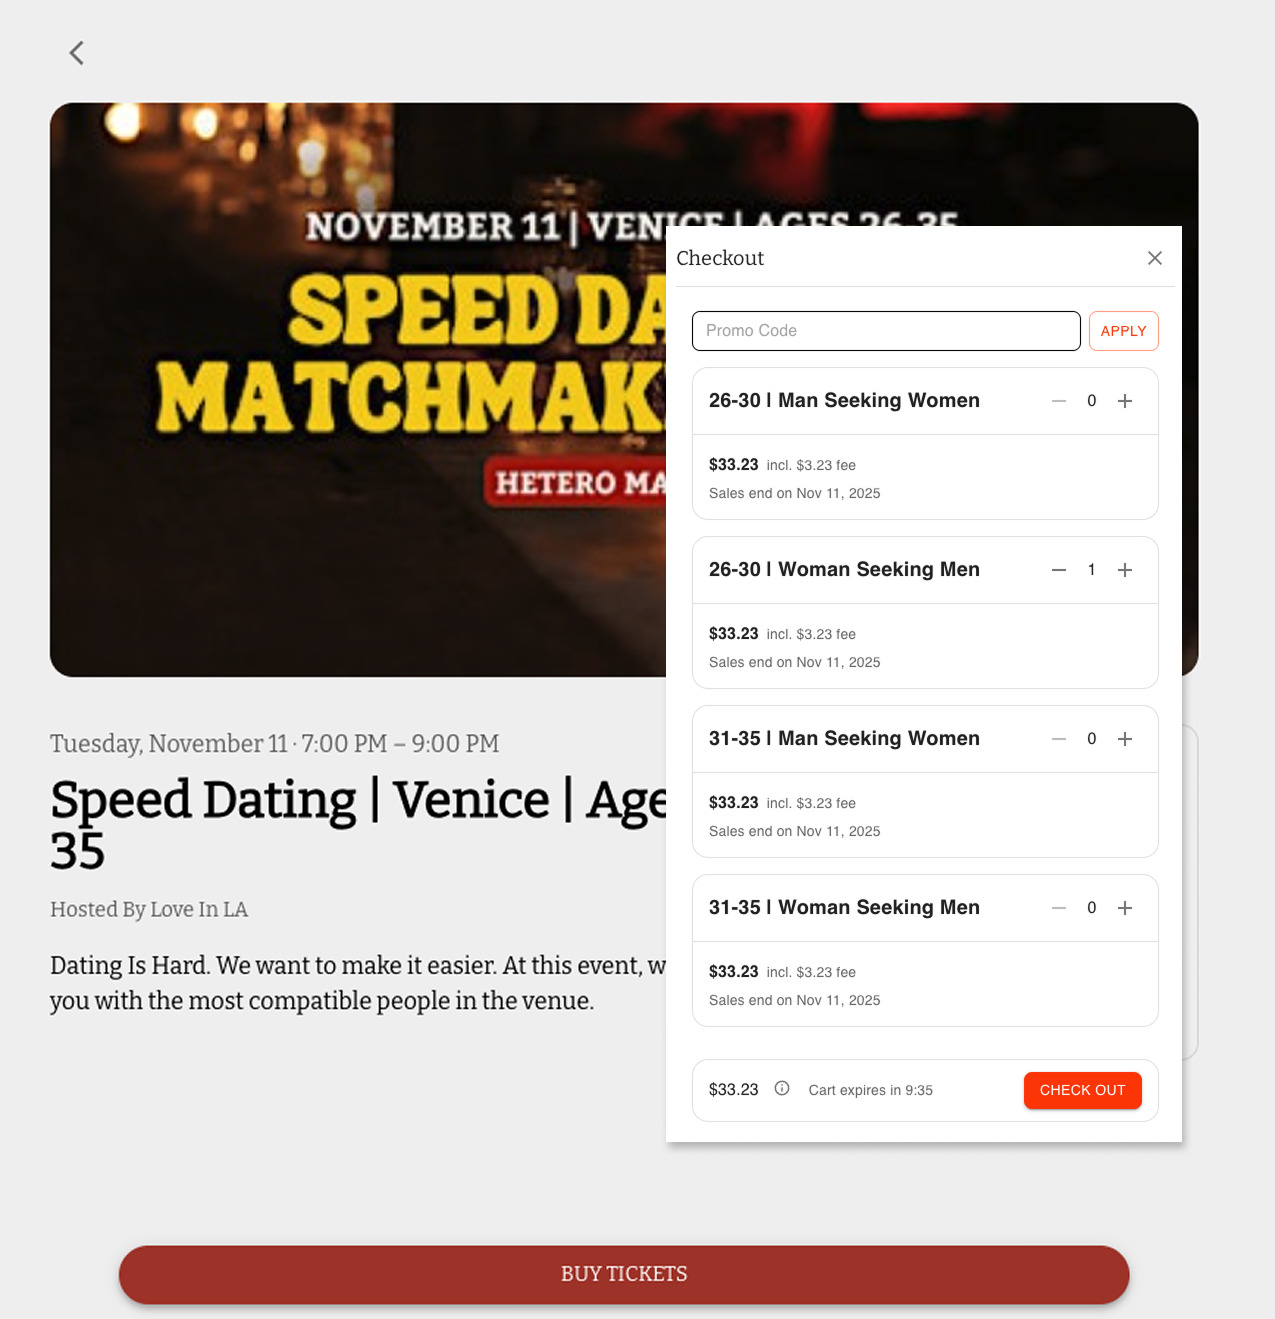This screenshot has width=1275, height=1319.
Task: Add a 31-35 Woman Seeking Men ticket
Action: tap(1125, 908)
